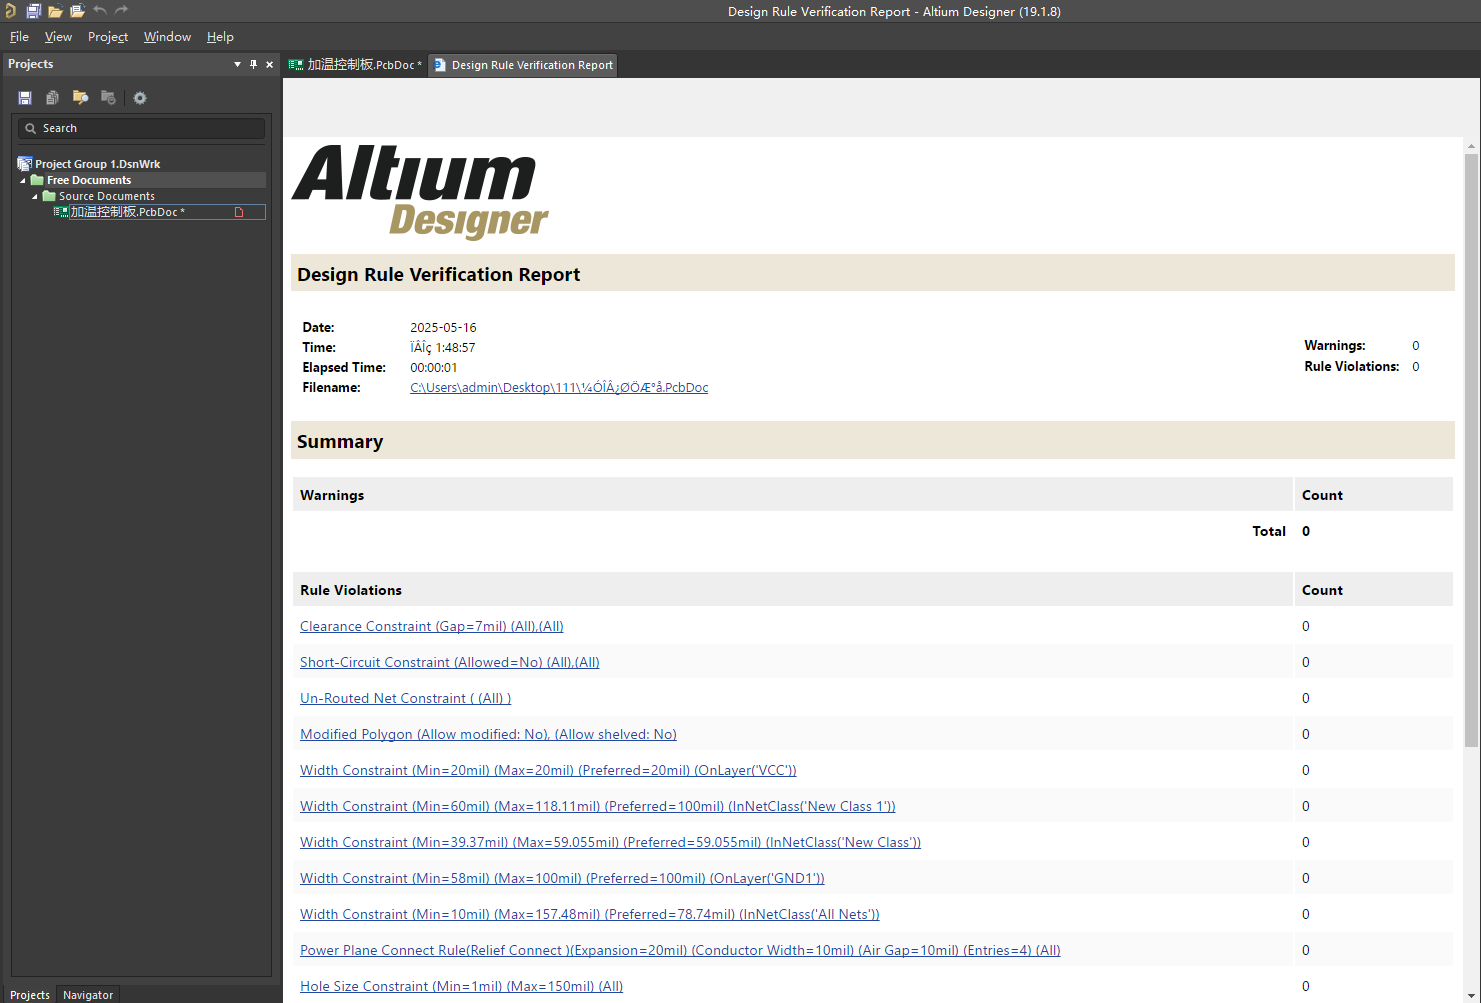Image resolution: width=1481 pixels, height=1003 pixels.
Task: Switch to Design Rule Verification Report tab
Action: click(523, 65)
